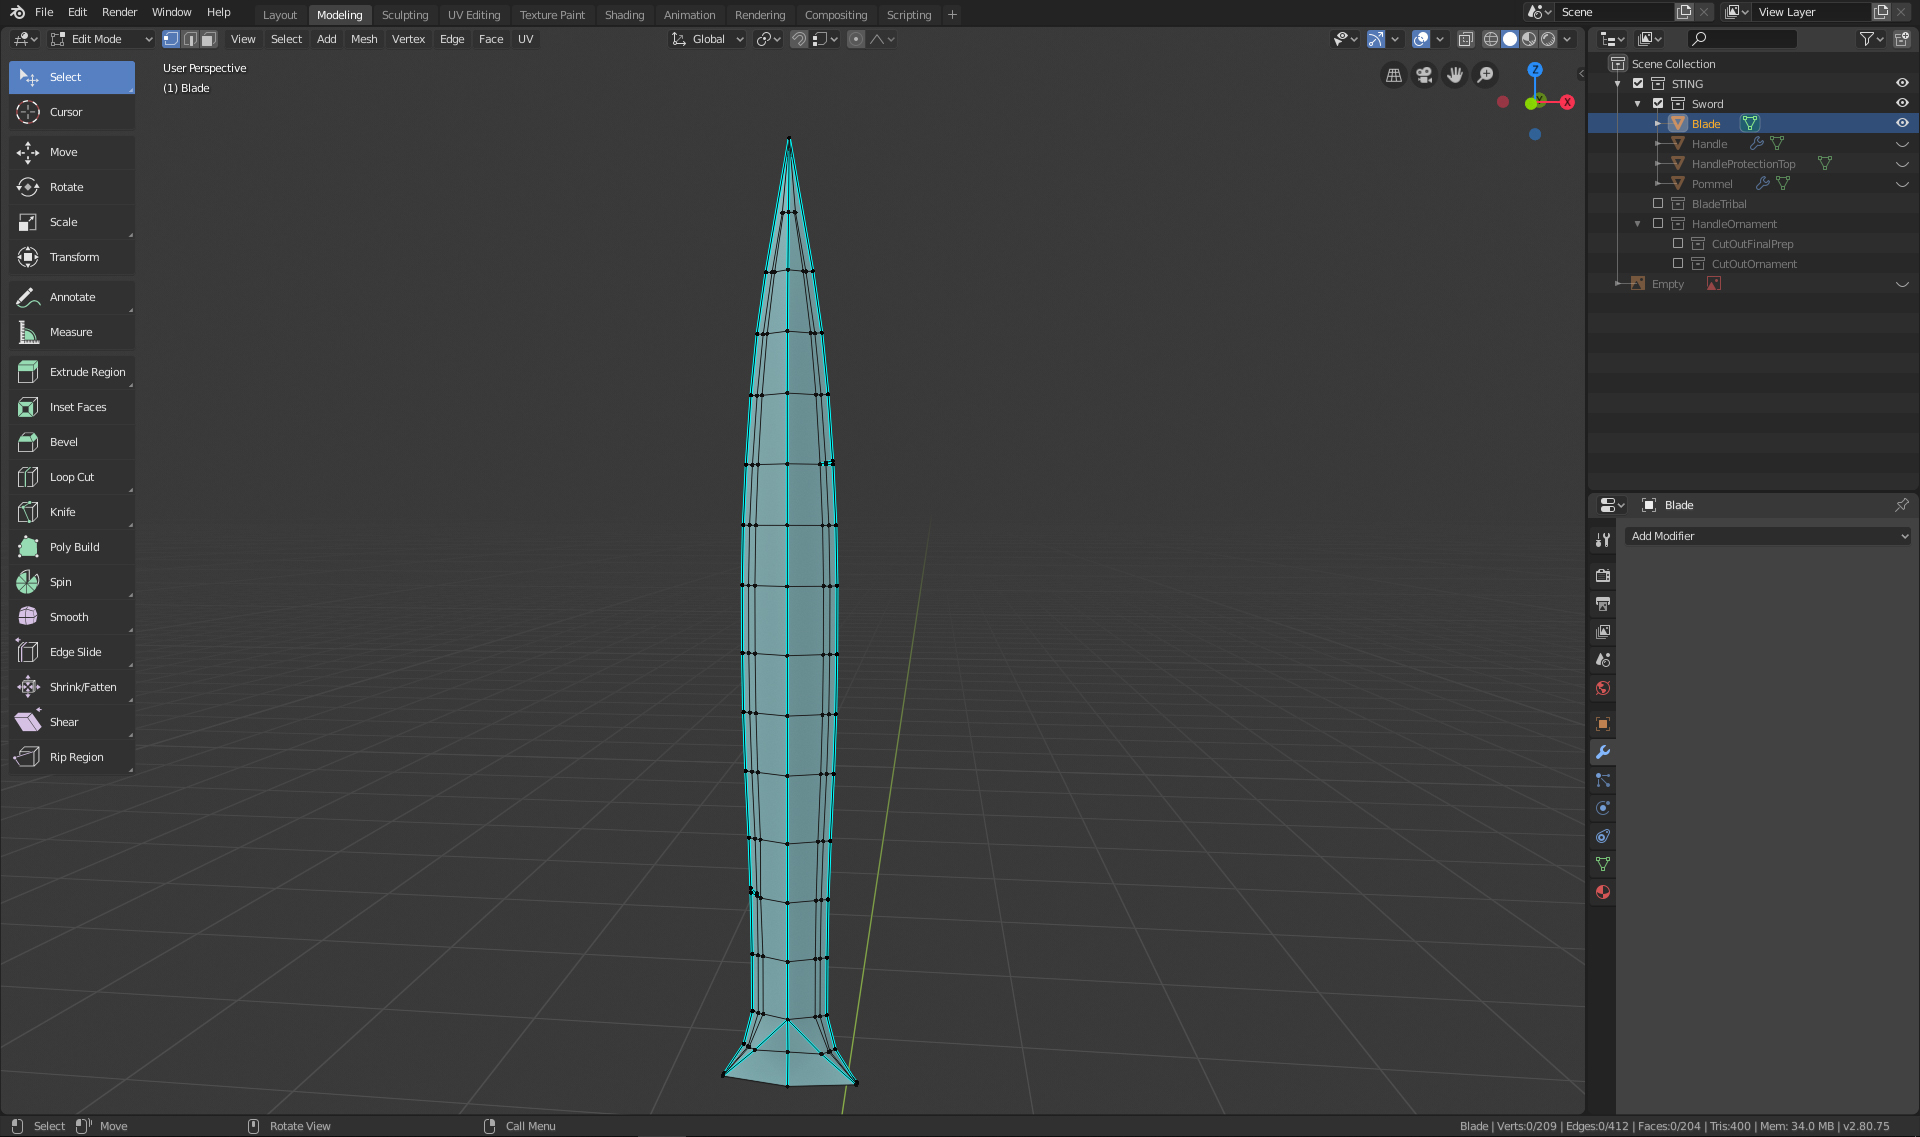
Task: Click the red X axis gizmo
Action: [1567, 102]
